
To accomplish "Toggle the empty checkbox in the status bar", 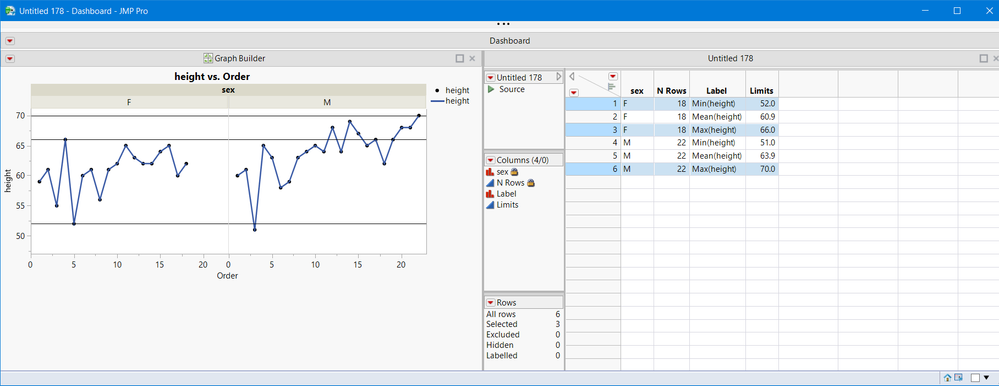I will pos(976,378).
